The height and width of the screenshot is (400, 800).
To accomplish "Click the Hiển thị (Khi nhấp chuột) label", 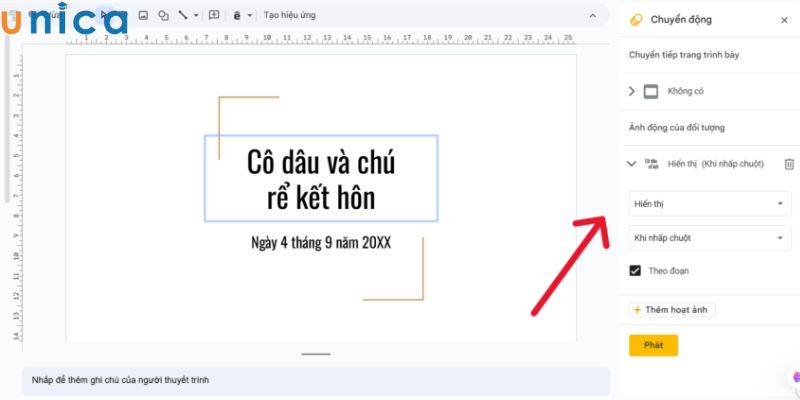I will pyautogui.click(x=716, y=164).
